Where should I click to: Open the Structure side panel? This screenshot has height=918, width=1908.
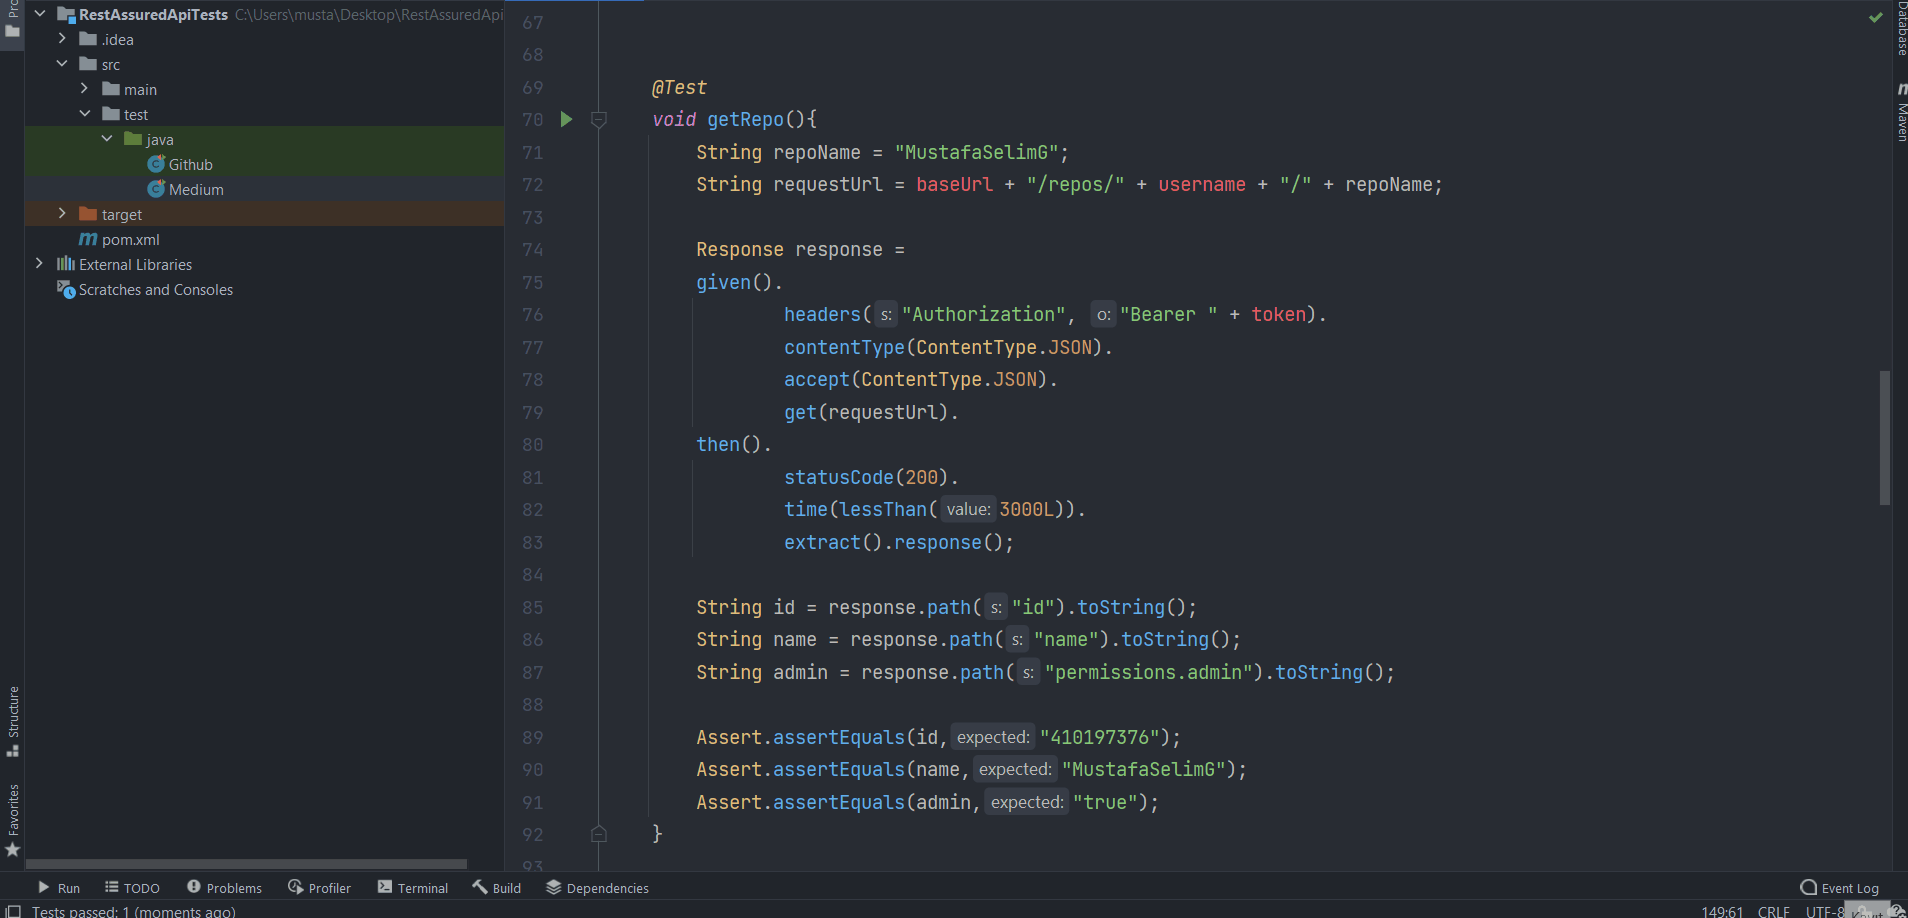click(13, 721)
